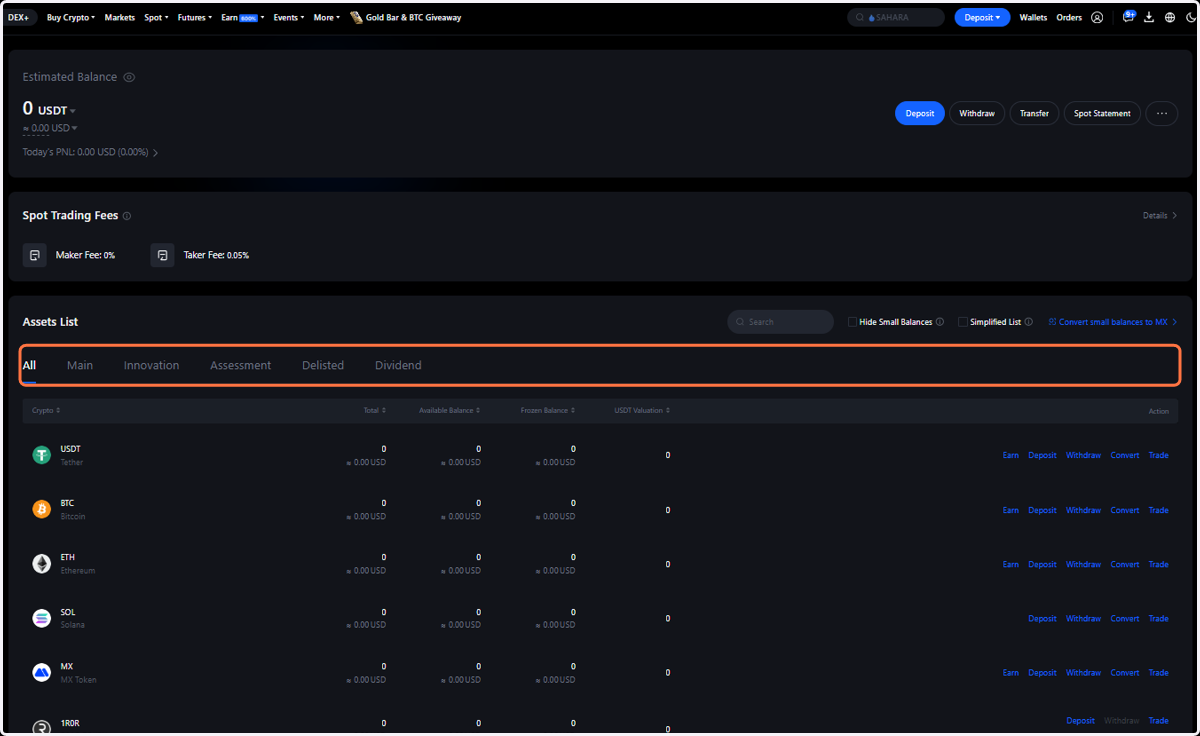Click the Spot Trading Fees info icon
1200x736 pixels.
pos(127,216)
